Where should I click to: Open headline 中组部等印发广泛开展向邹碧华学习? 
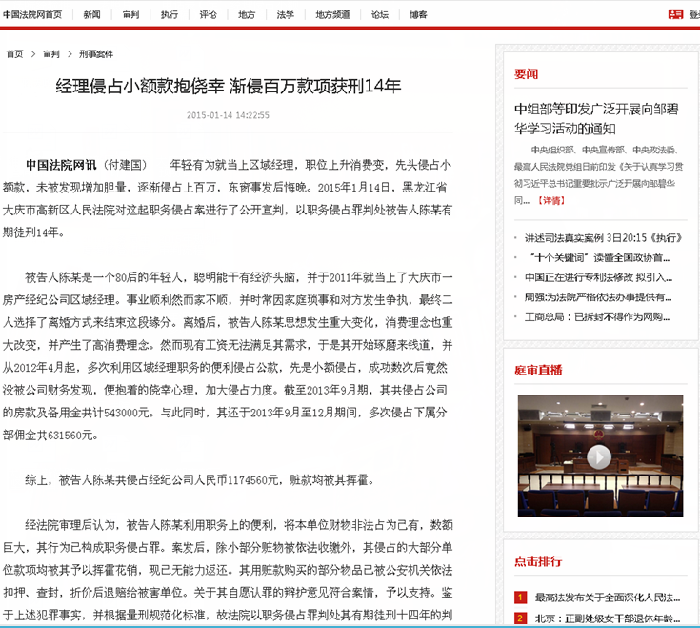(x=596, y=119)
